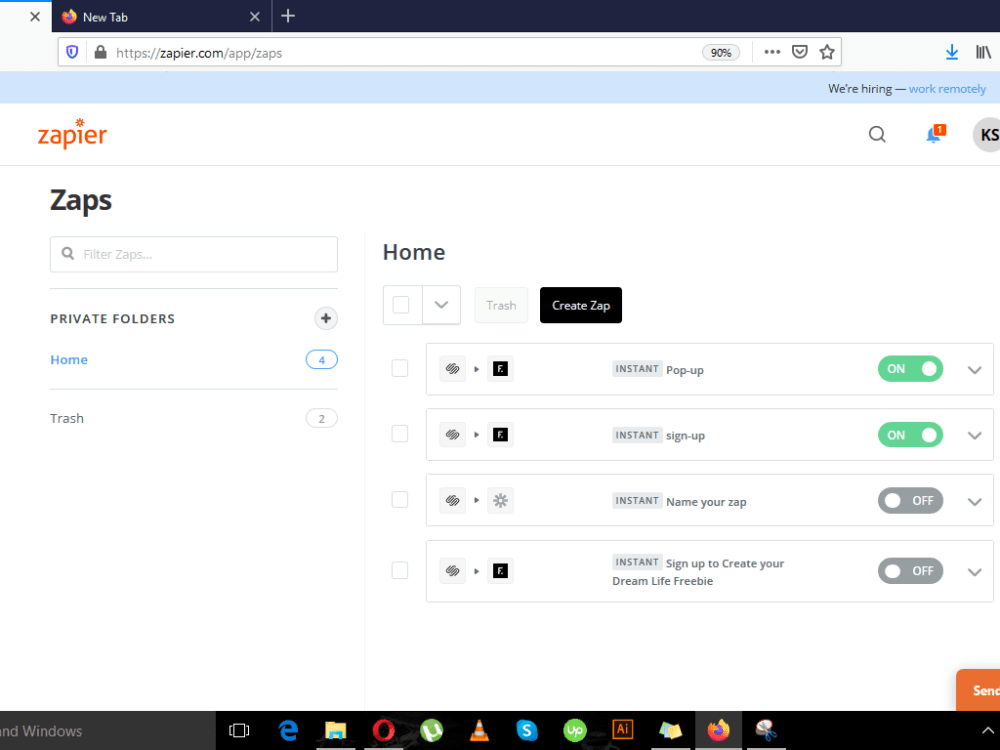Open Firefox downloads arrow
This screenshot has width=1000, height=750.
tap(952, 52)
